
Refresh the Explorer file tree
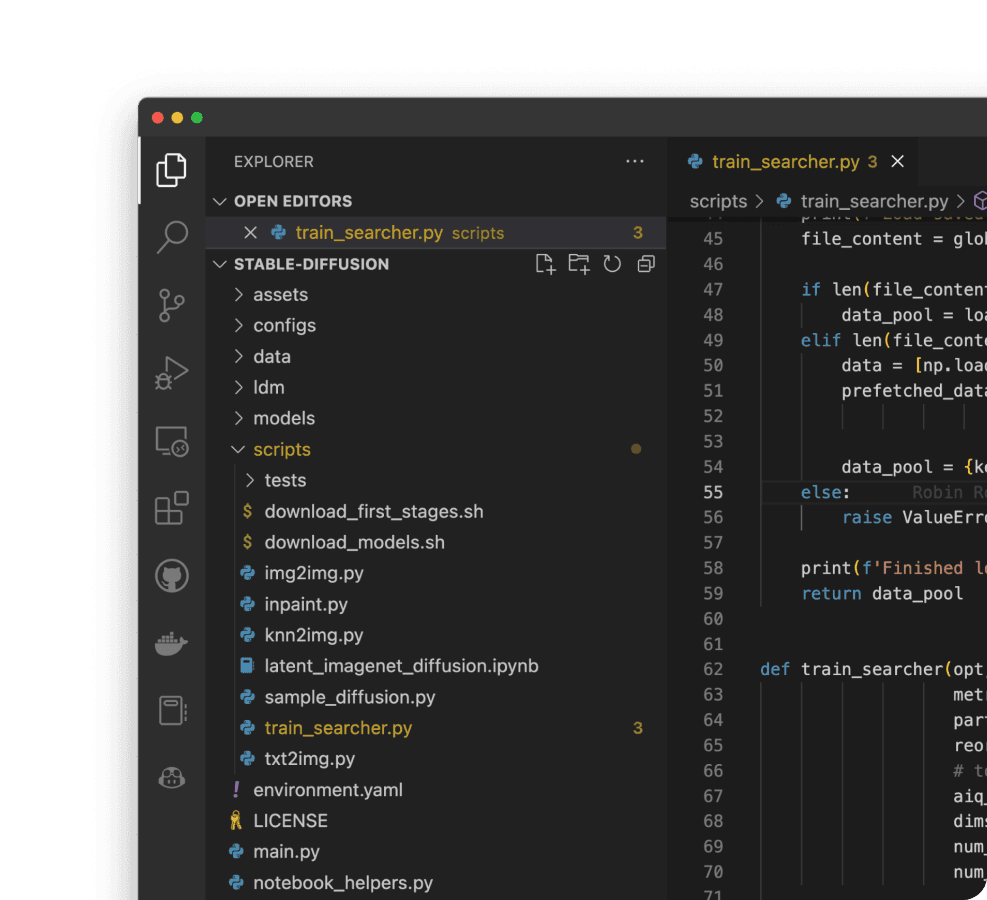click(612, 264)
